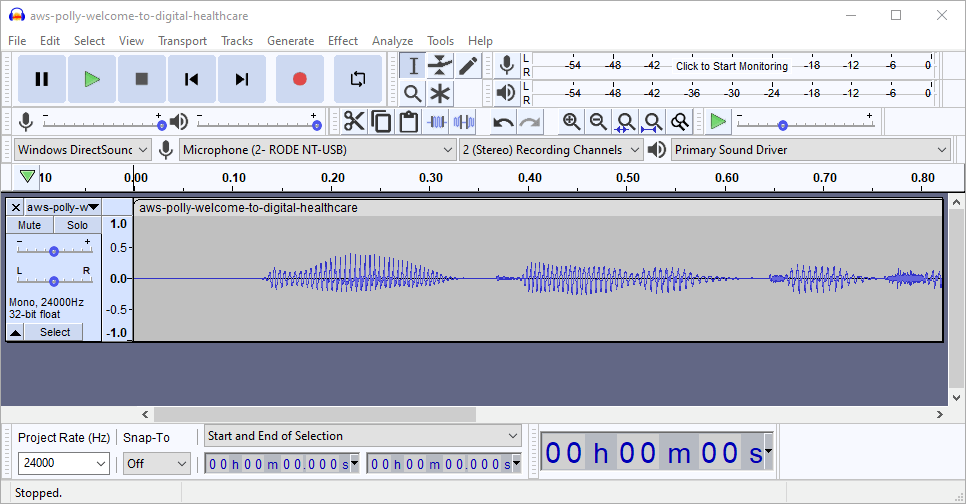Image resolution: width=966 pixels, height=504 pixels.
Task: Open the Effect menu
Action: coord(343,41)
